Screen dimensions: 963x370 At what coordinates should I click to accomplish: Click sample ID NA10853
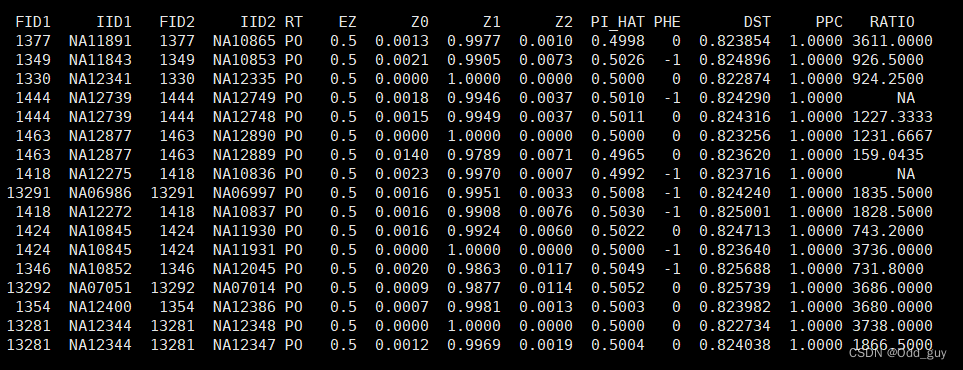tap(244, 61)
